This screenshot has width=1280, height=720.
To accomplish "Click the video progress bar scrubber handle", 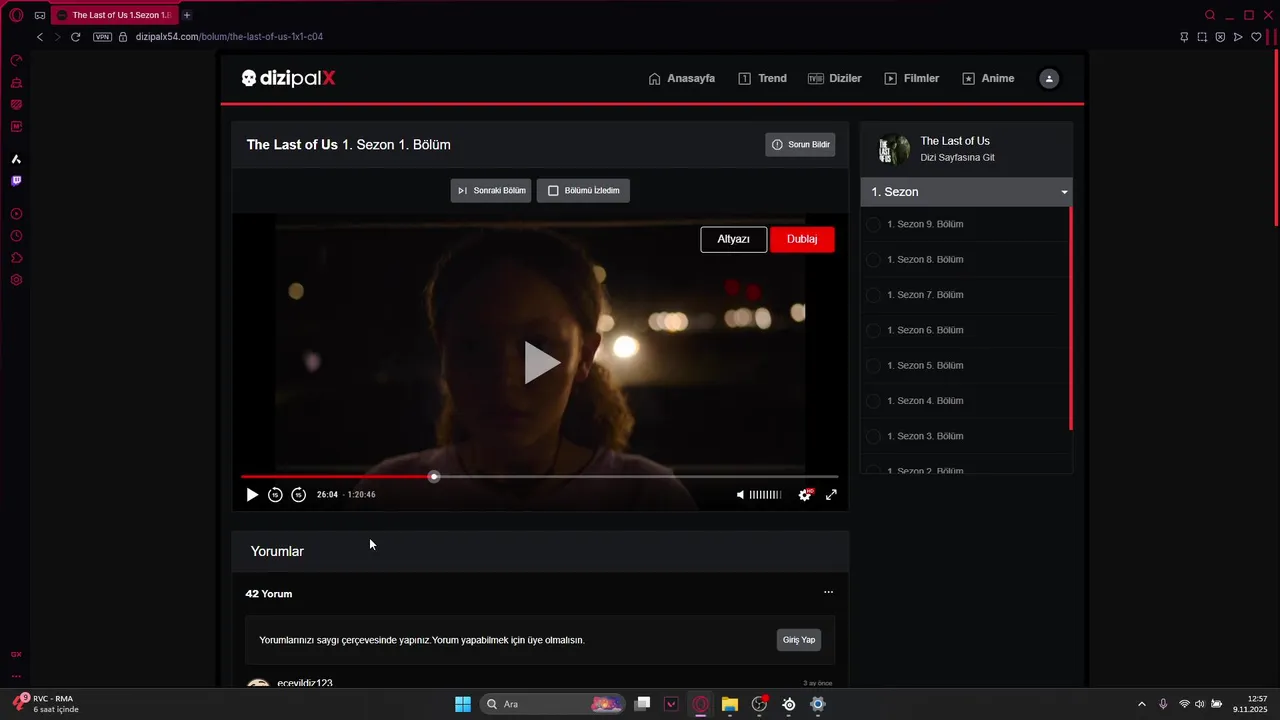I will [x=434, y=477].
